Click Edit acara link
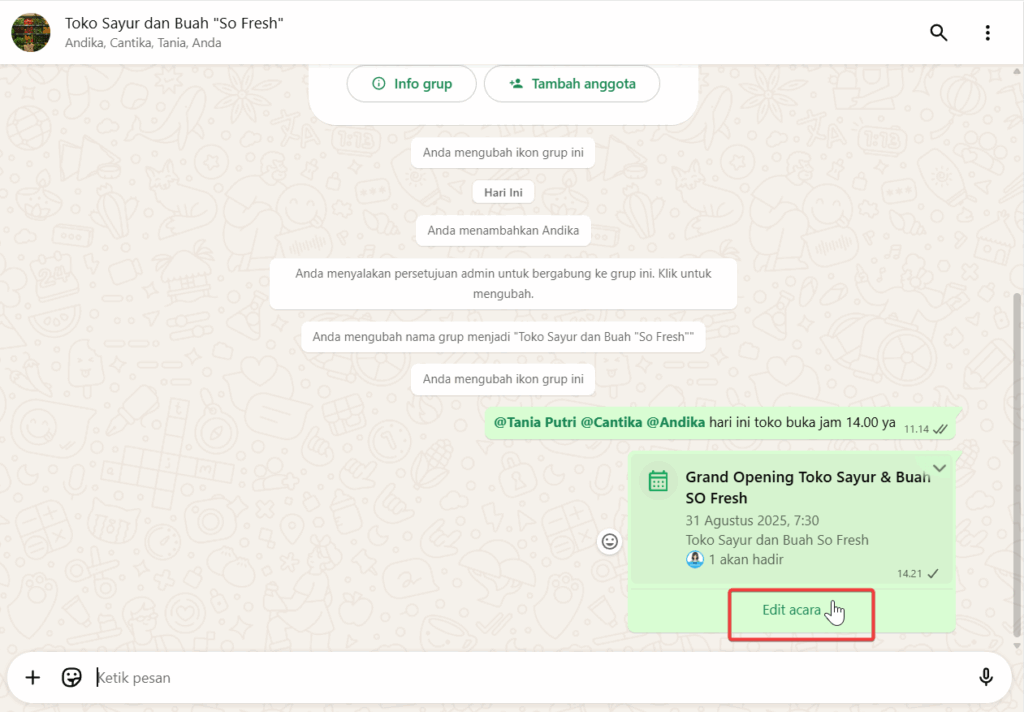Viewport: 1024px width, 712px height. click(x=791, y=610)
